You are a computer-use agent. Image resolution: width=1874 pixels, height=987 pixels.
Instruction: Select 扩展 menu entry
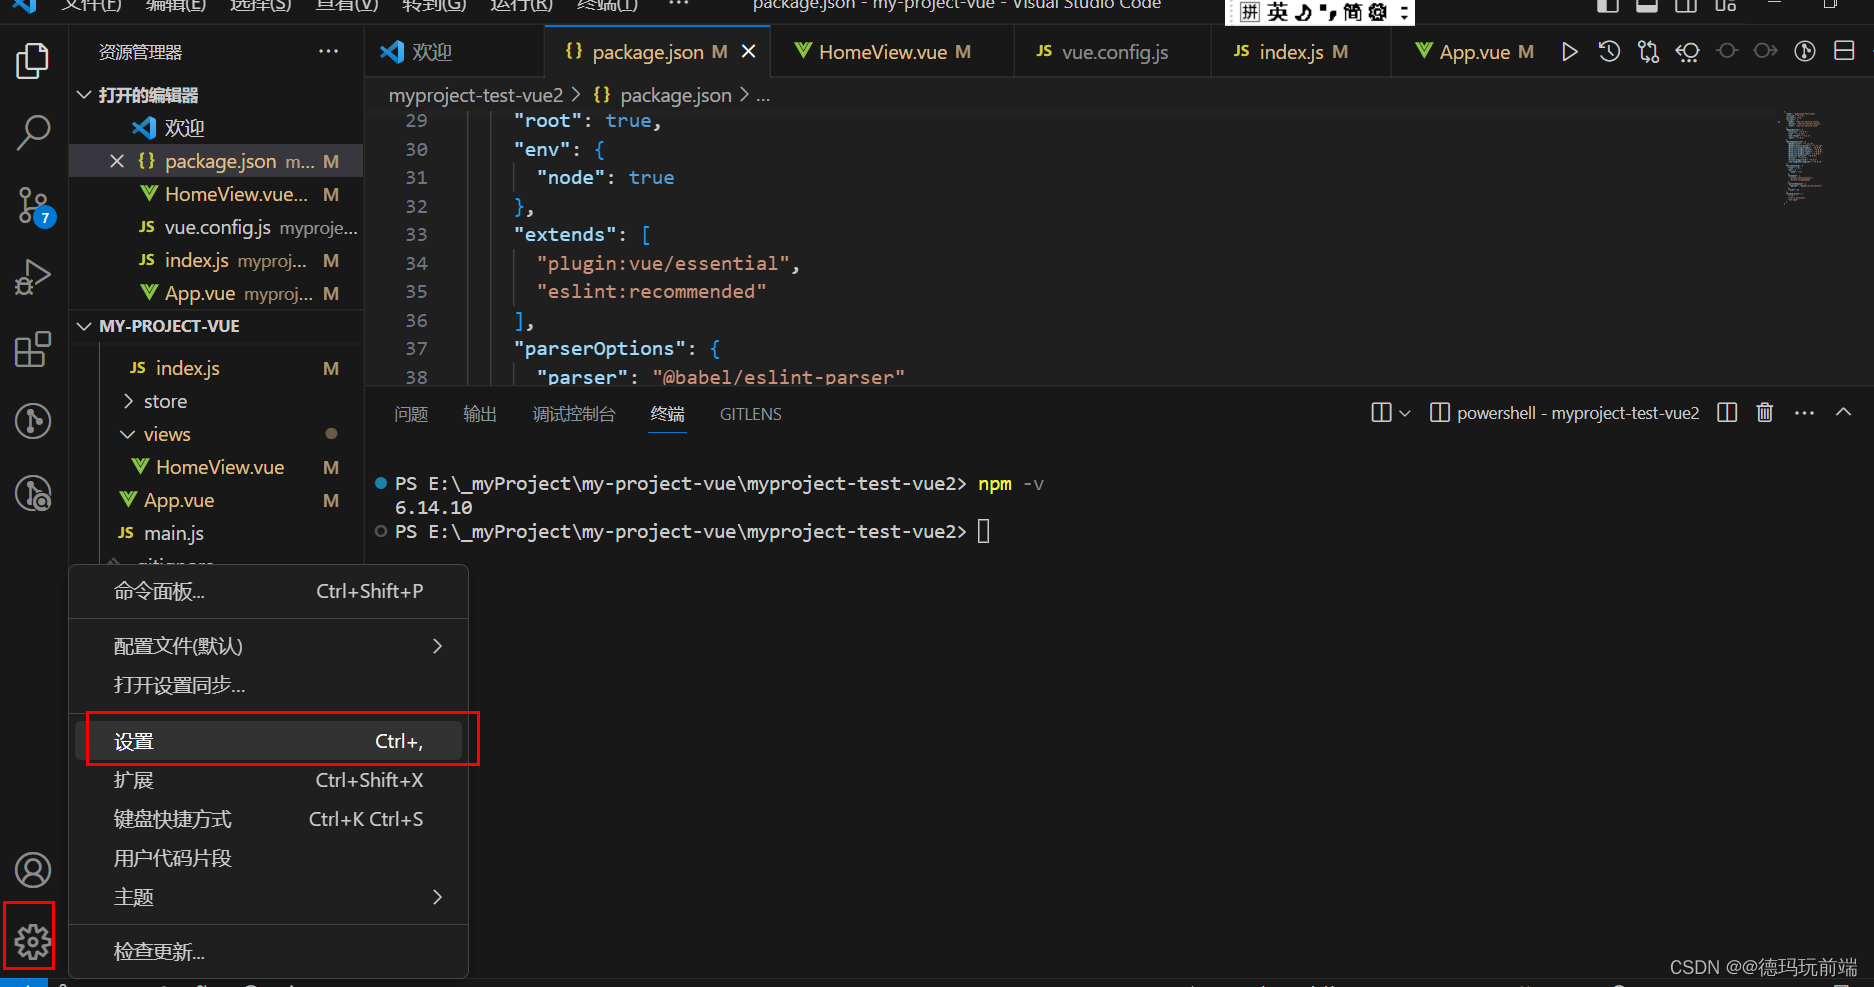tap(268, 780)
